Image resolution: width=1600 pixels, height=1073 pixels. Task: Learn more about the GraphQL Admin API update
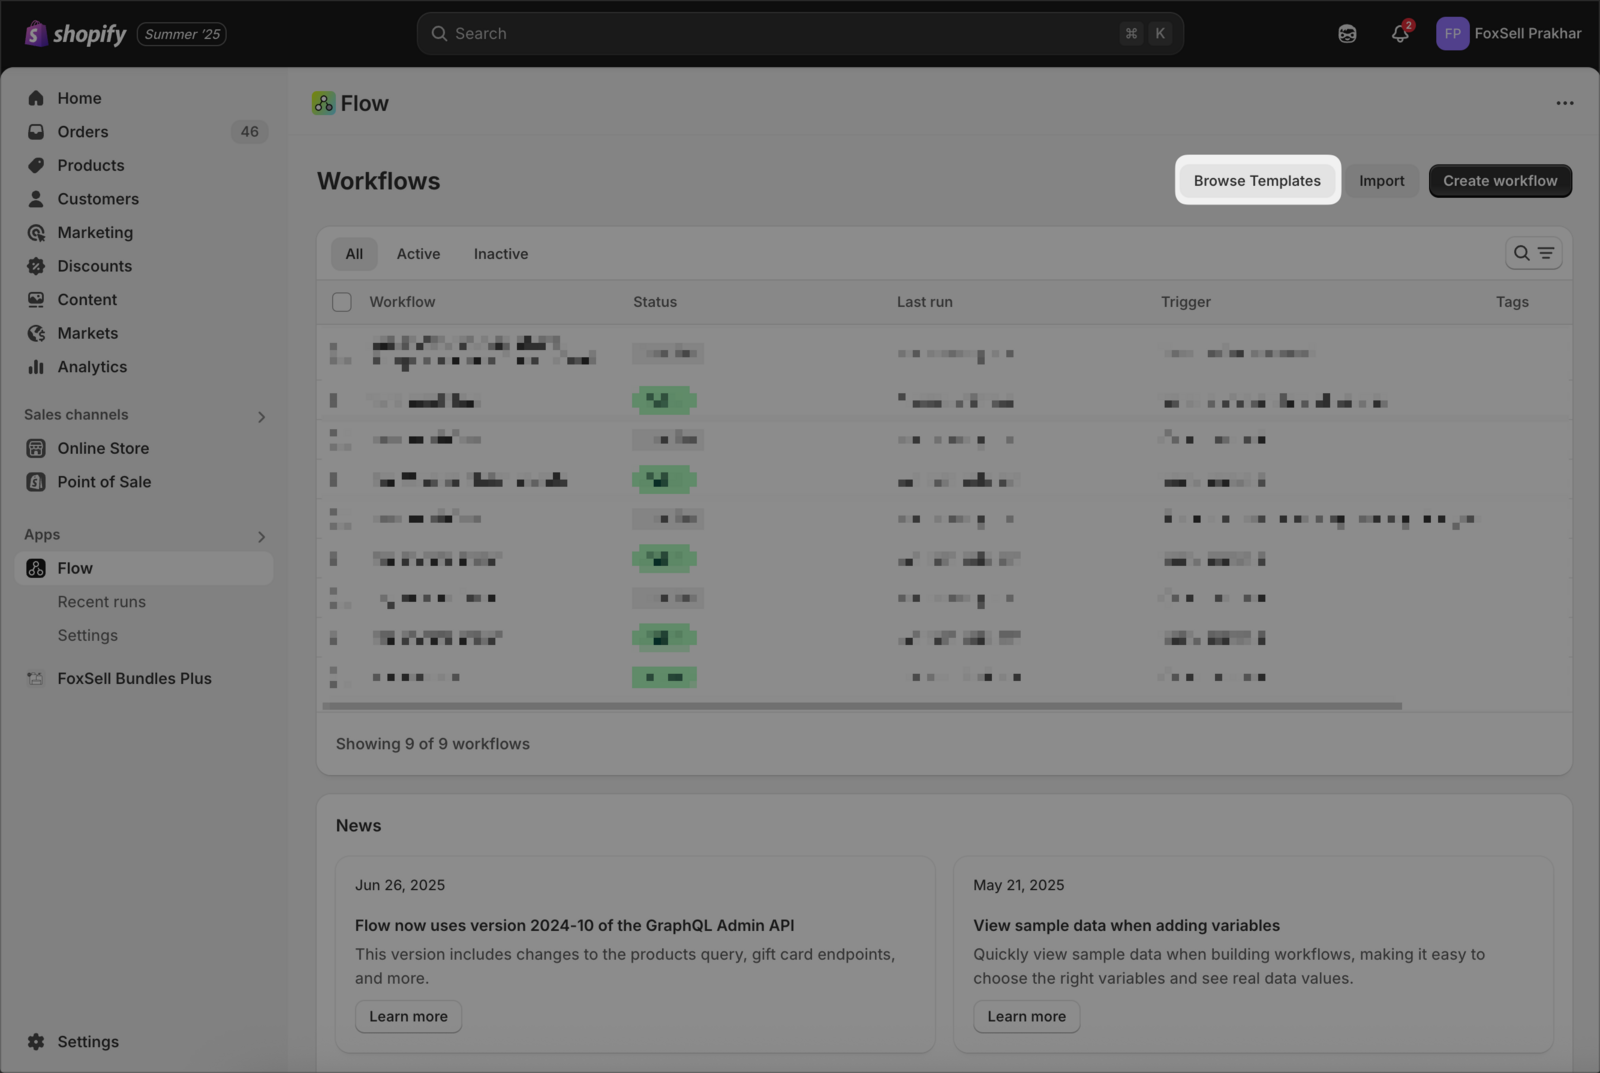(x=407, y=1016)
